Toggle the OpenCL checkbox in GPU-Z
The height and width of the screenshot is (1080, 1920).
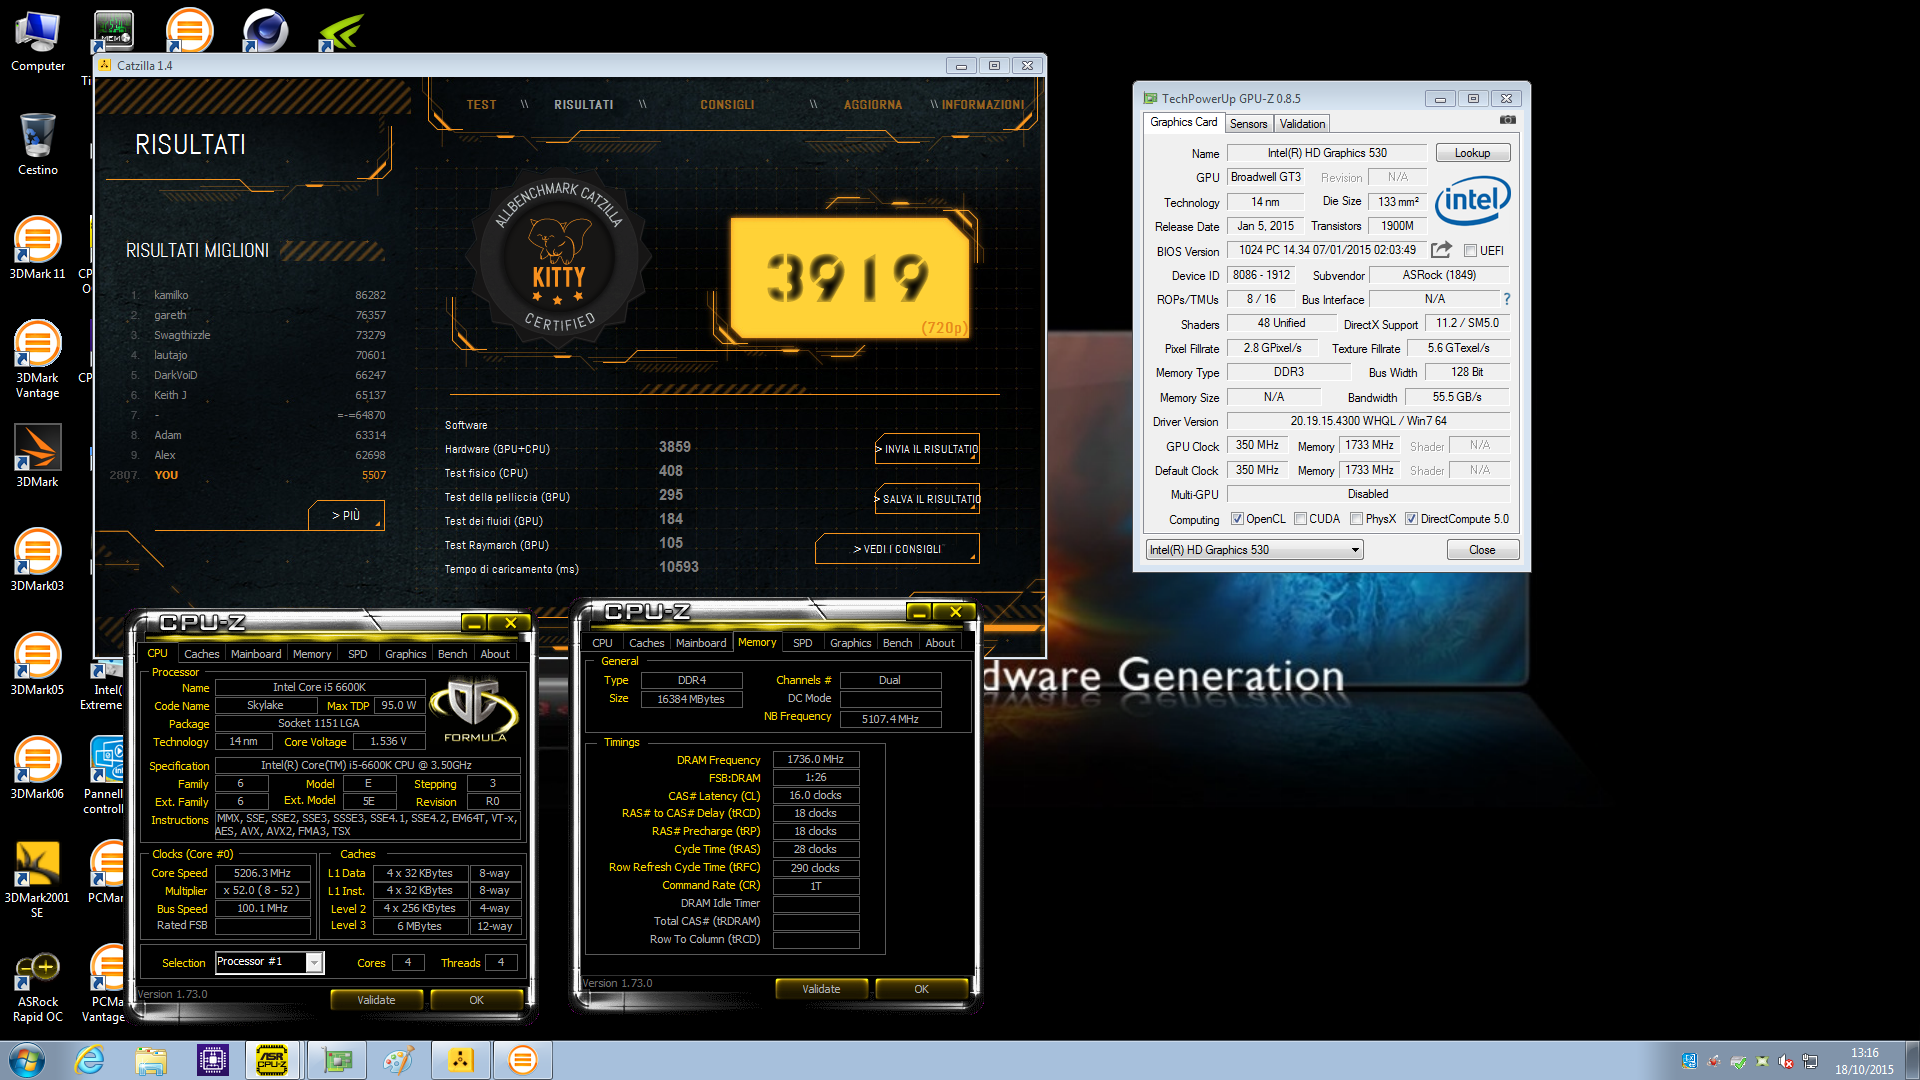[x=1238, y=519]
